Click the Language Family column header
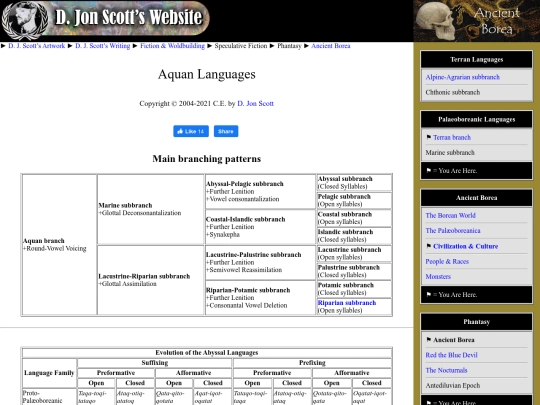This screenshot has height=405, width=540. point(49,373)
